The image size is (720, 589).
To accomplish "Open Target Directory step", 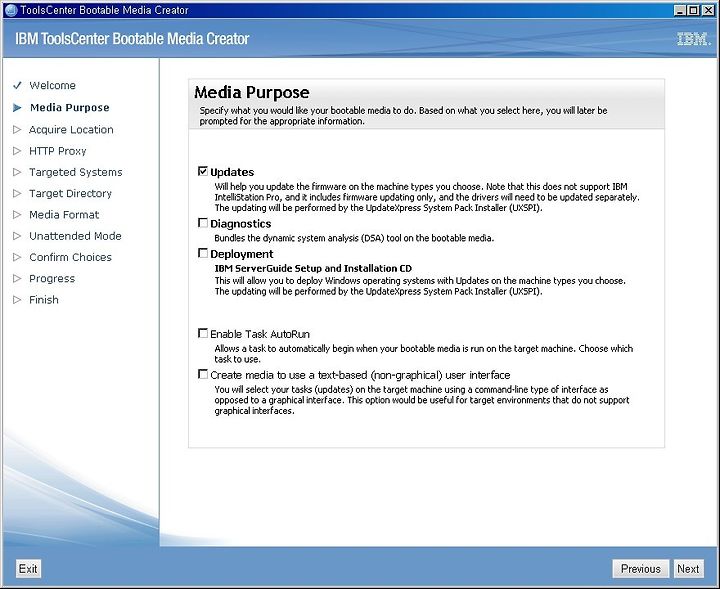I will click(x=70, y=193).
